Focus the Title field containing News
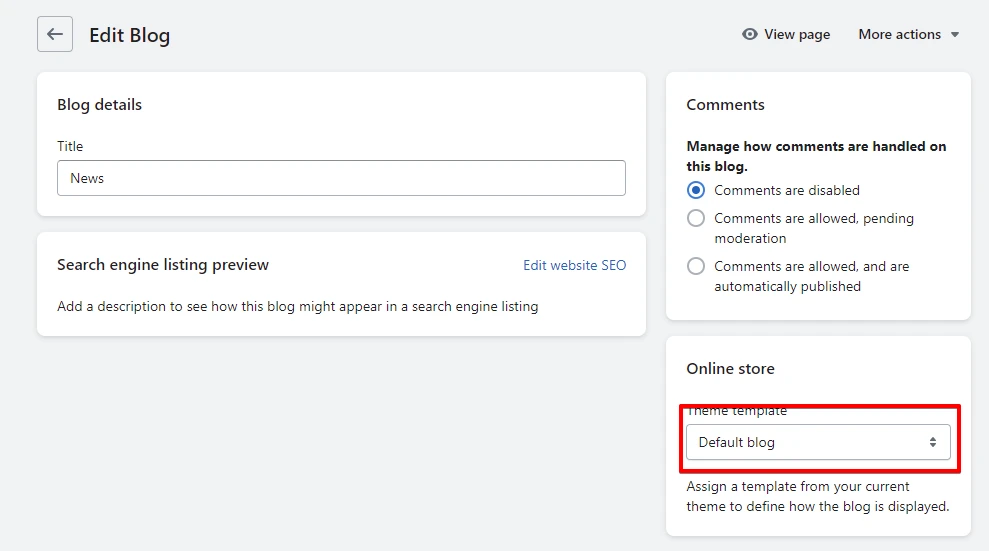 [x=341, y=178]
